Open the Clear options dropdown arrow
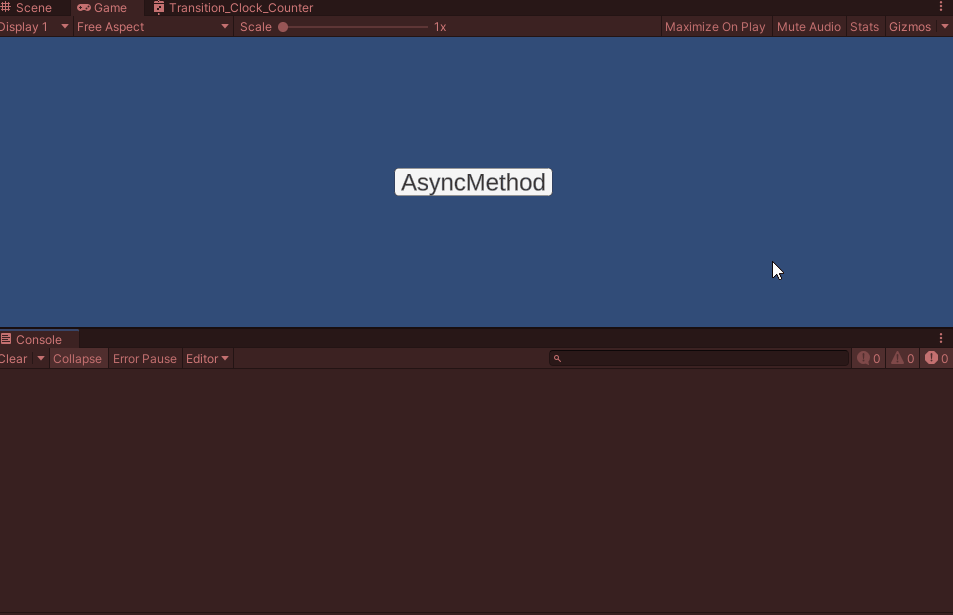Viewport: 953px width, 615px height. click(x=41, y=359)
